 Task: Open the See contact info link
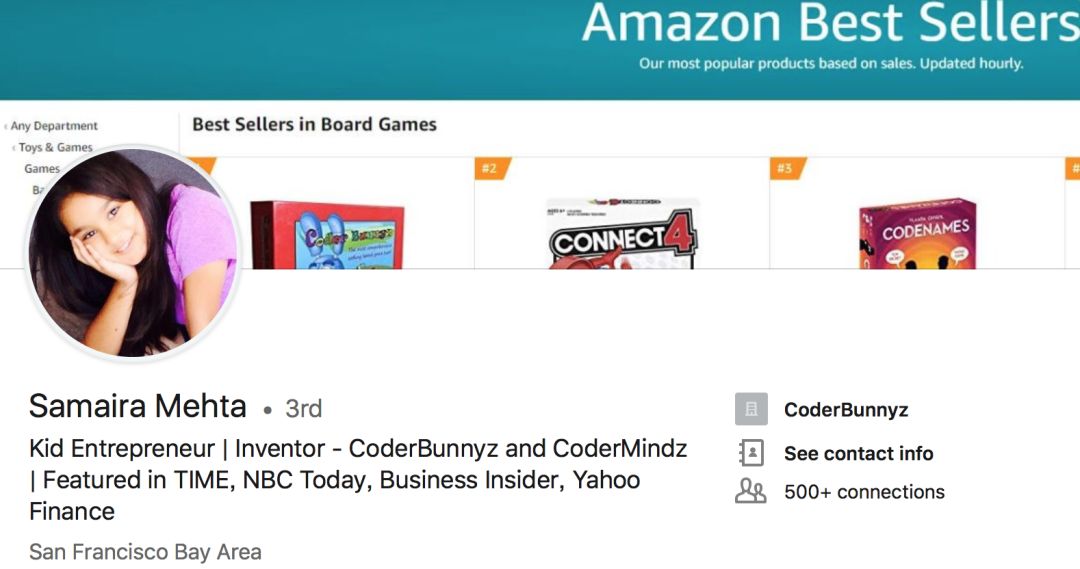[x=858, y=453]
